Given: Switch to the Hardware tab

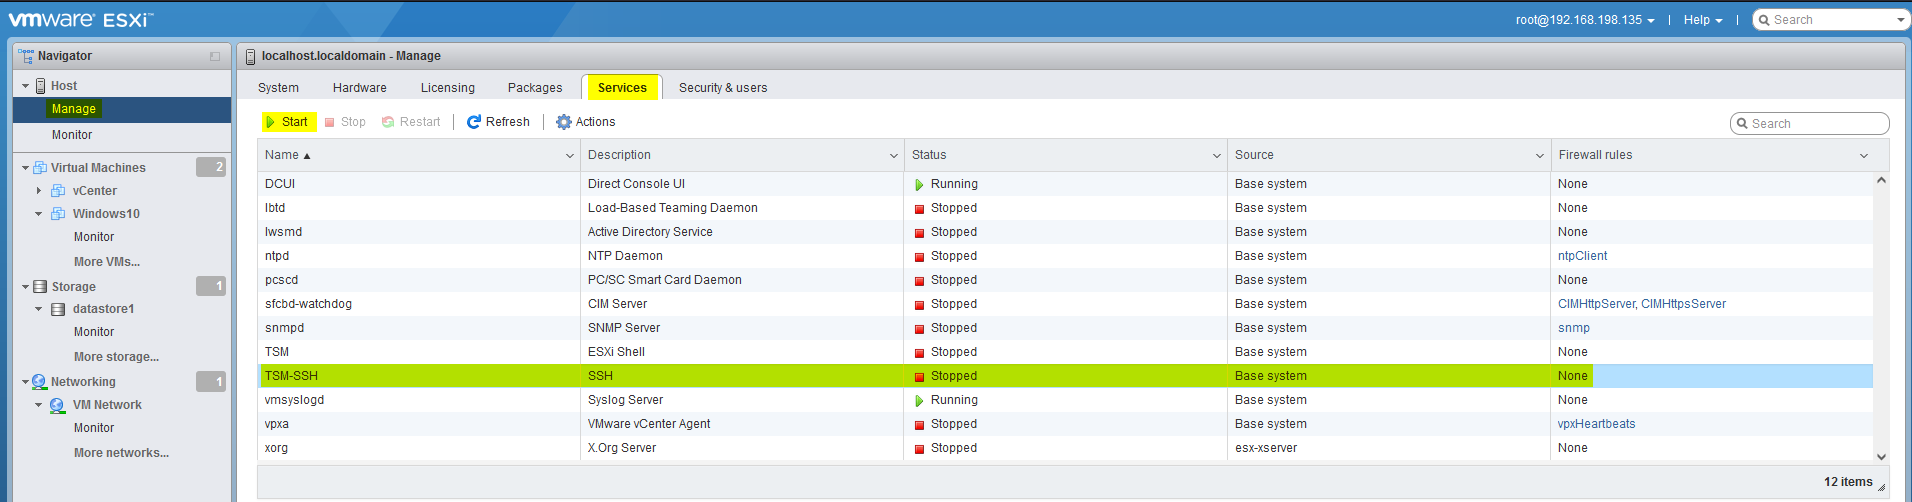Looking at the screenshot, I should 360,88.
